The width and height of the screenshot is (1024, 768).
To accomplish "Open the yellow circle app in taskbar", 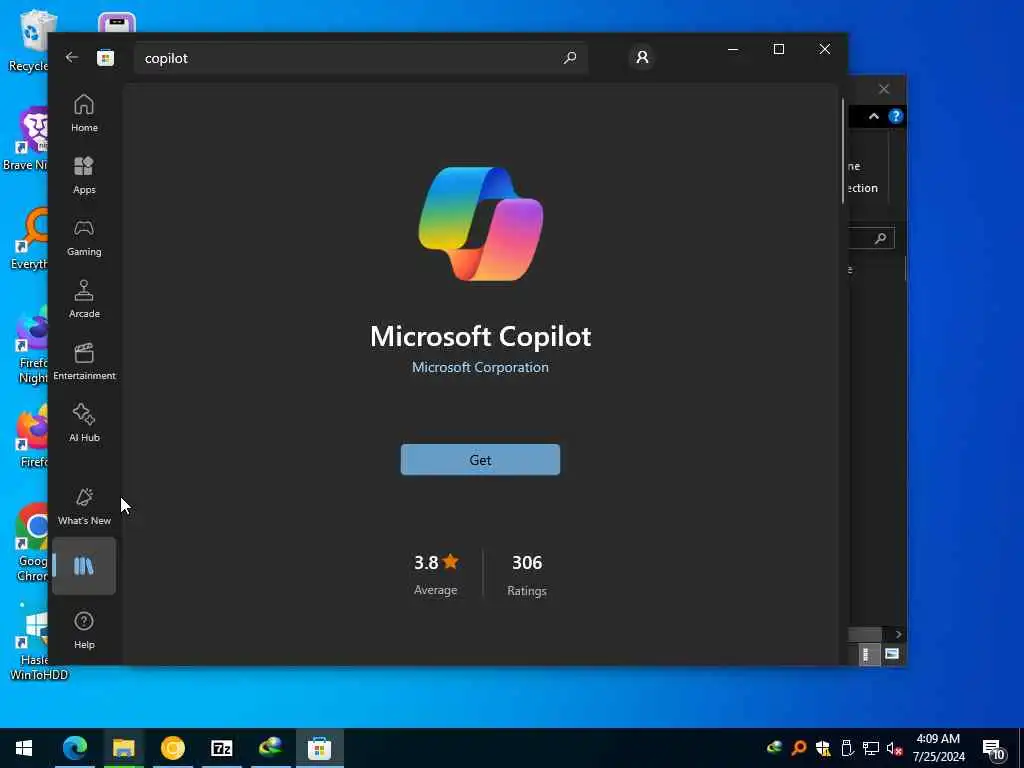I will (173, 748).
